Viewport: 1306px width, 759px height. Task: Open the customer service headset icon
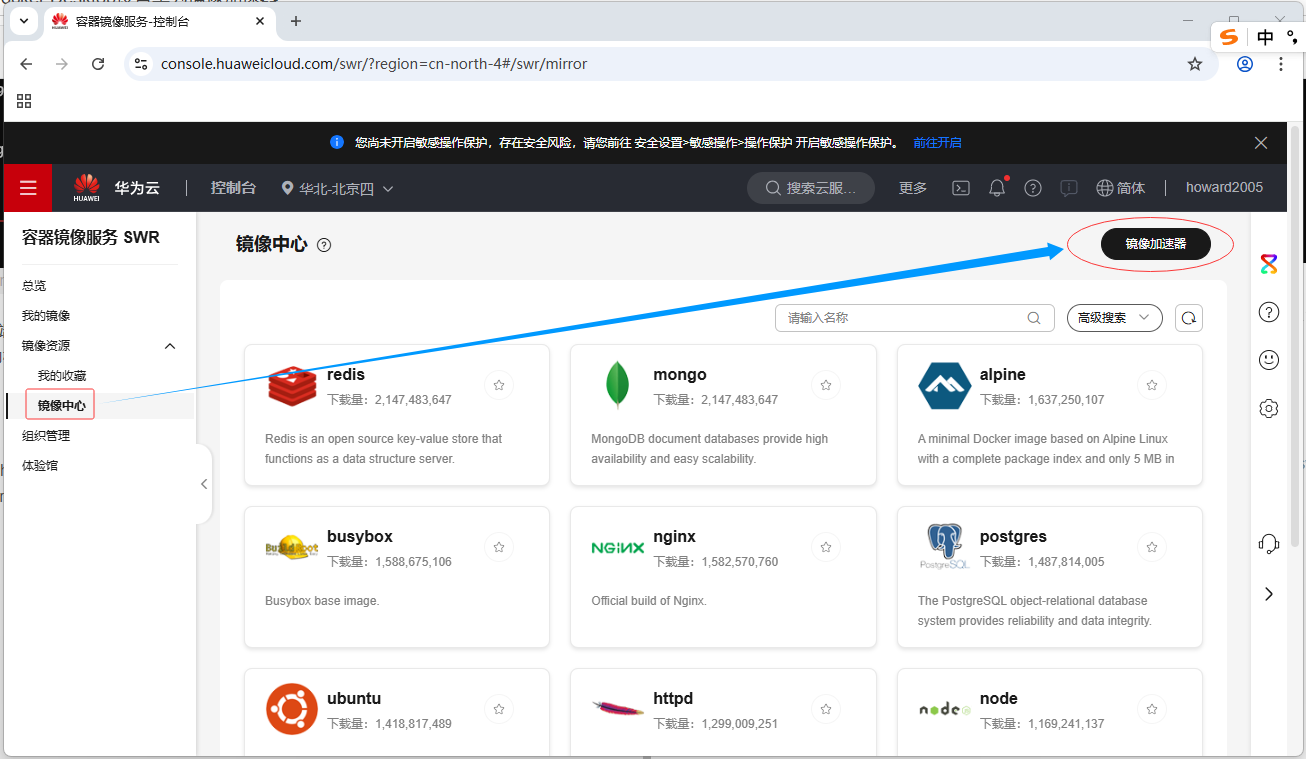[1269, 544]
